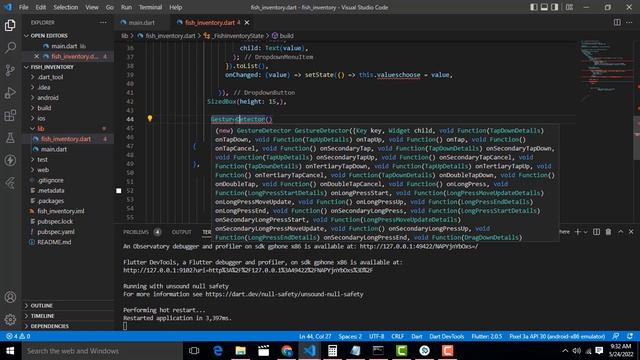Open Explorer Views and More Actions ellipsis

pos(103,22)
